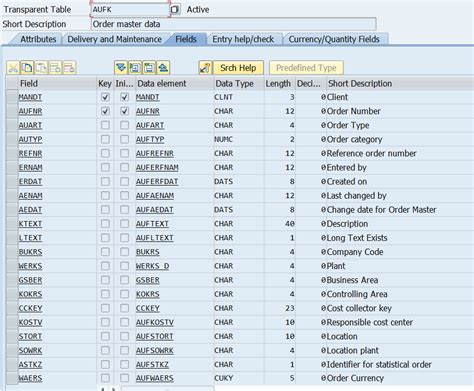
Task: Click the Paste icon in the toolbar
Action: 41,68
